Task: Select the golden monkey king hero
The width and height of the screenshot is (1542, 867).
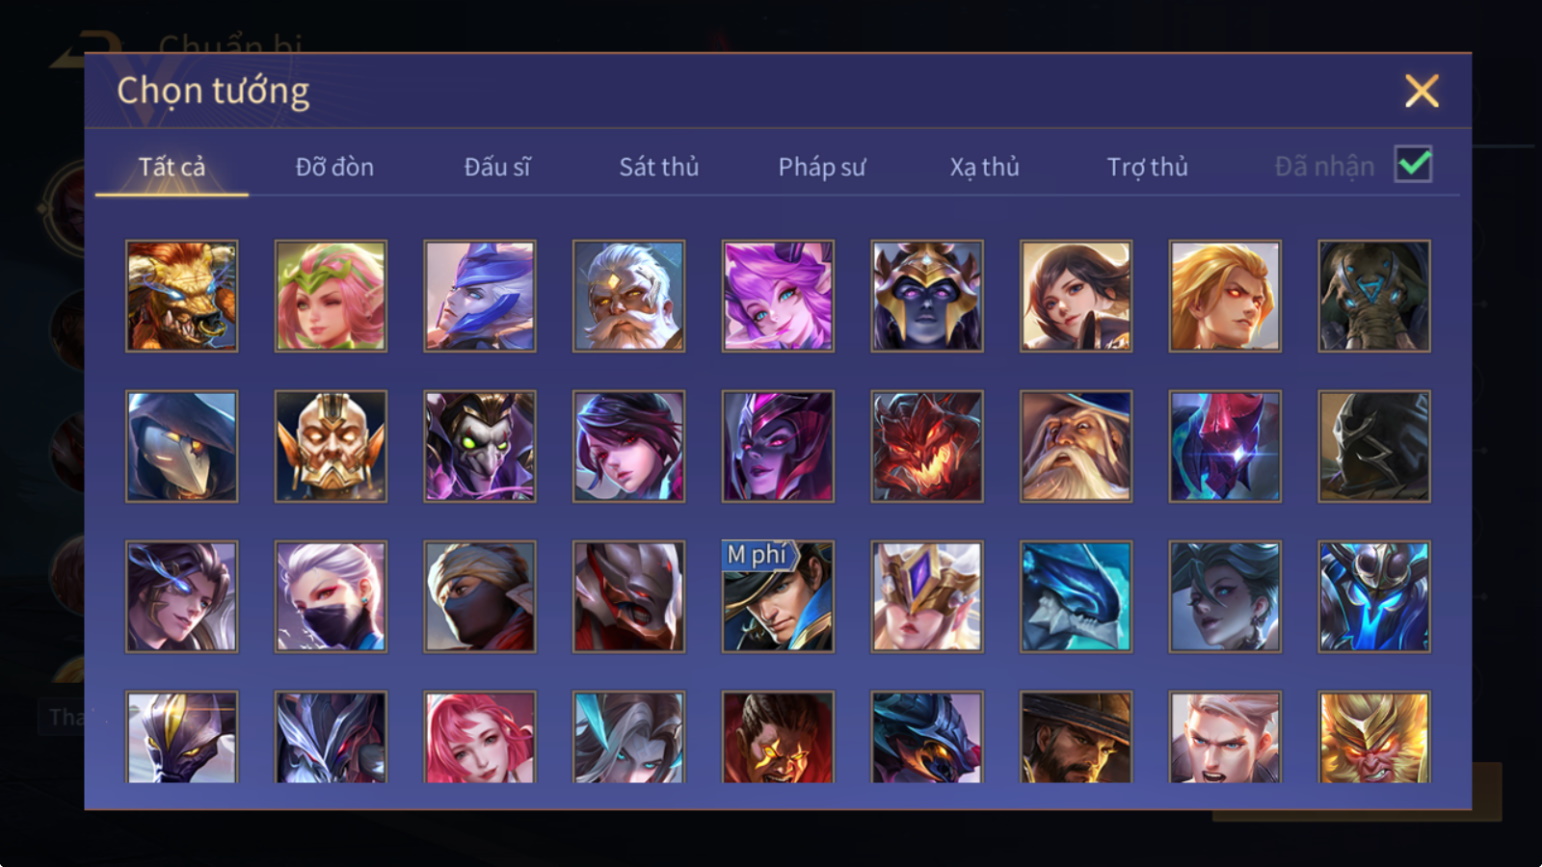Action: pos(1374,737)
